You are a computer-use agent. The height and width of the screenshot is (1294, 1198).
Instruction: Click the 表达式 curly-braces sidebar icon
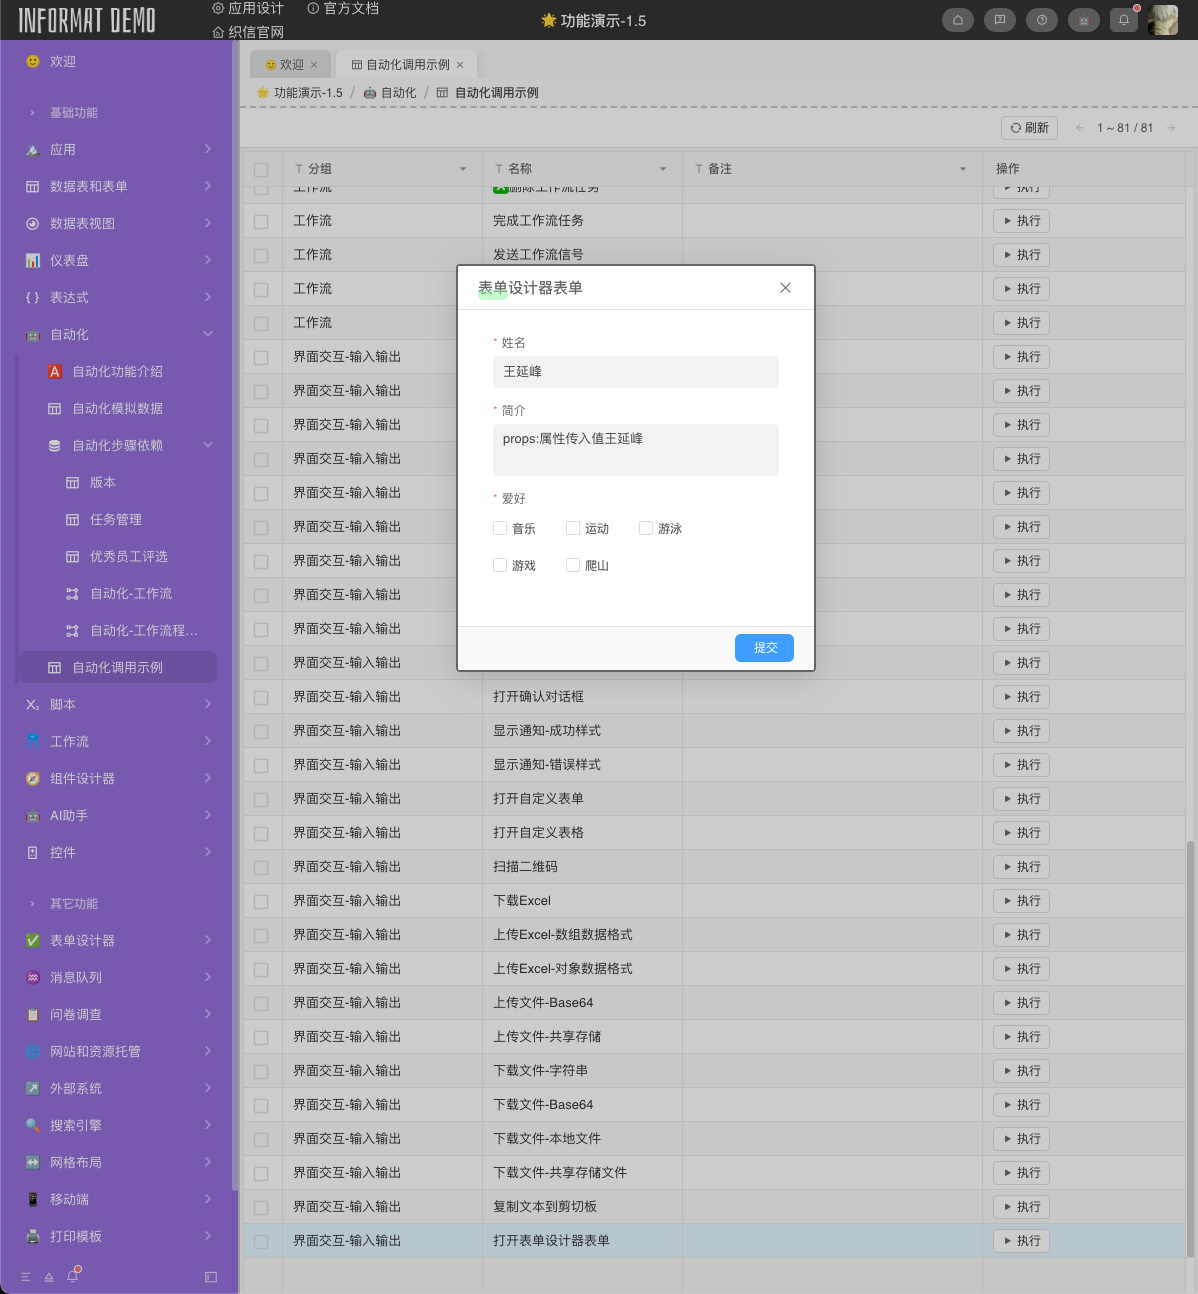click(33, 297)
